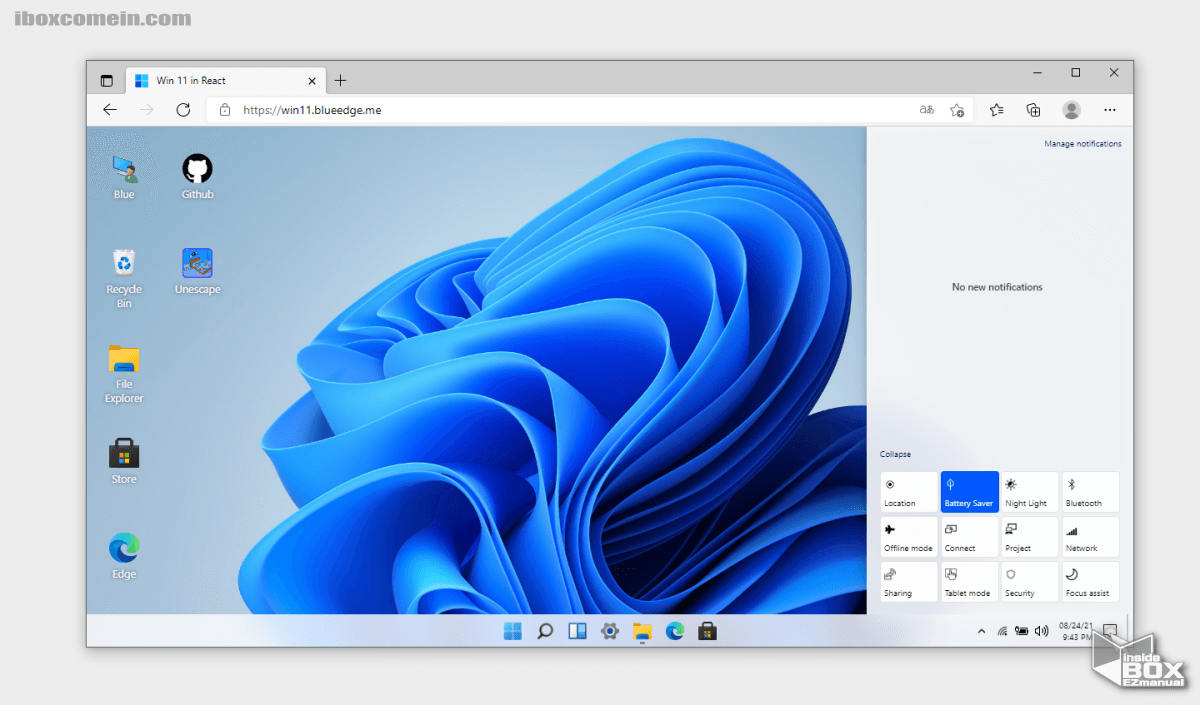Click the Windows Start button in taskbar
1200x705 pixels.
[x=513, y=631]
